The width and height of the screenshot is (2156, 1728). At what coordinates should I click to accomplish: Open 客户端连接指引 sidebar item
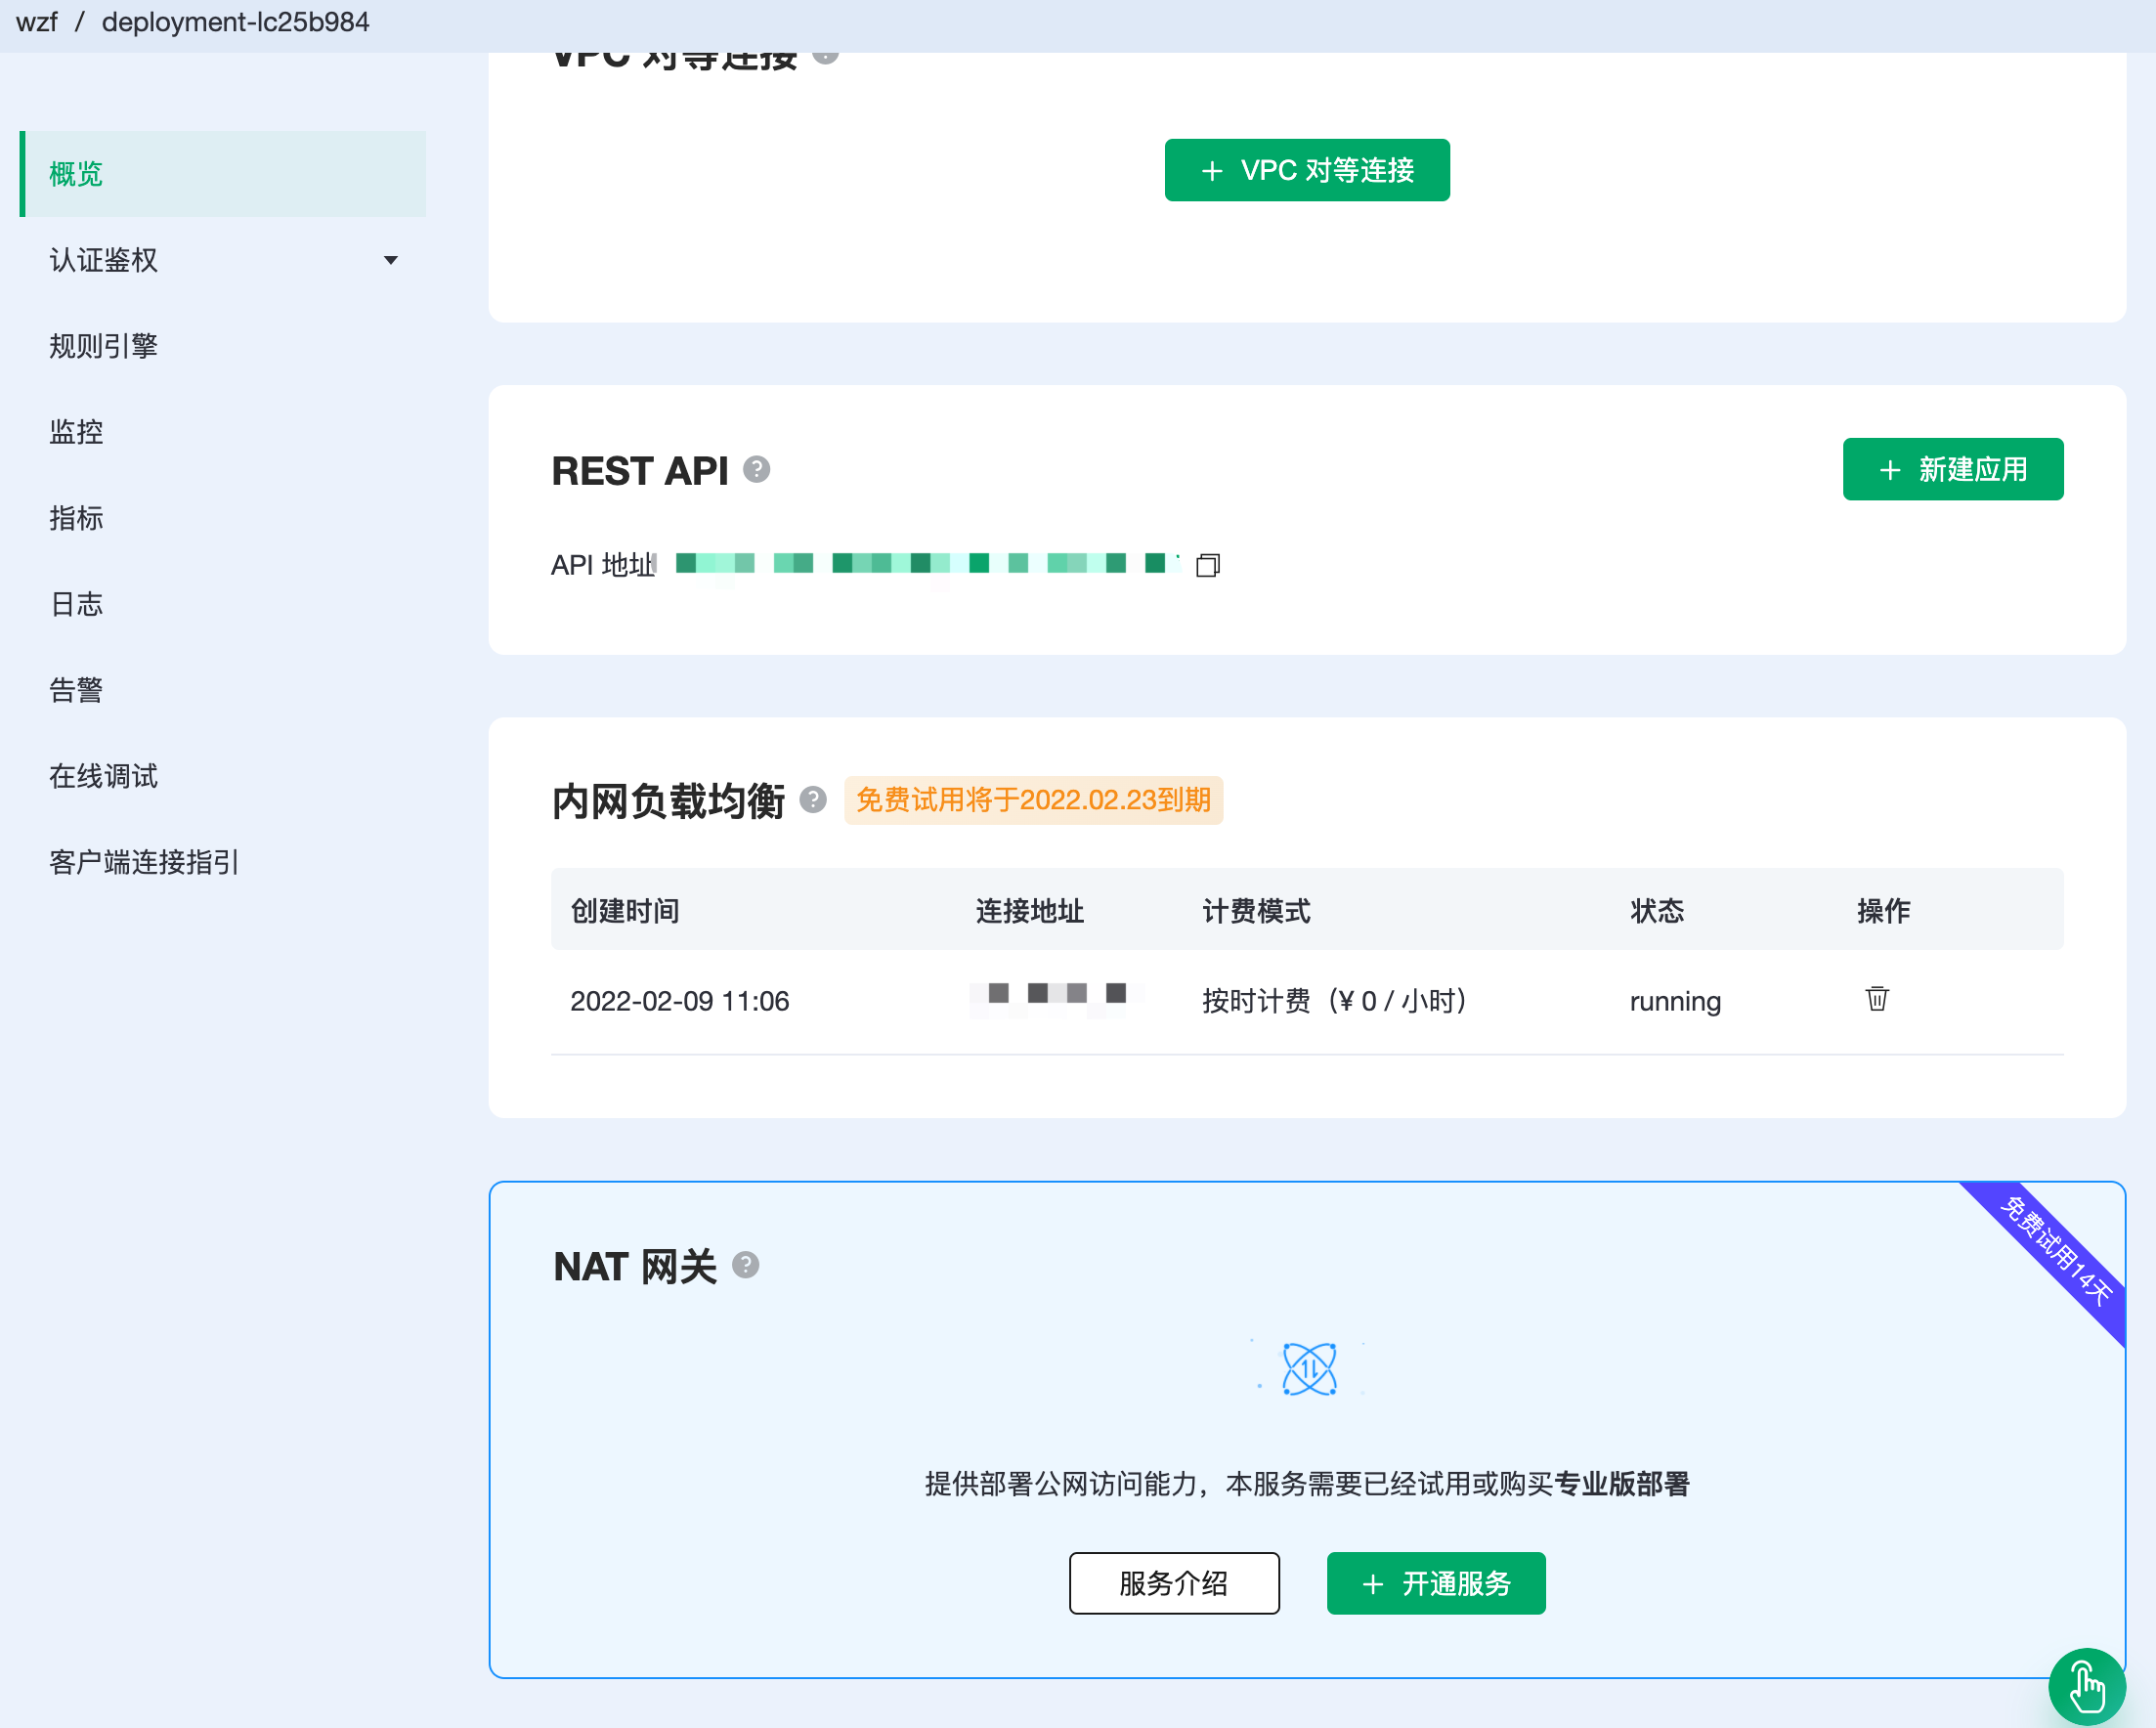pos(144,862)
